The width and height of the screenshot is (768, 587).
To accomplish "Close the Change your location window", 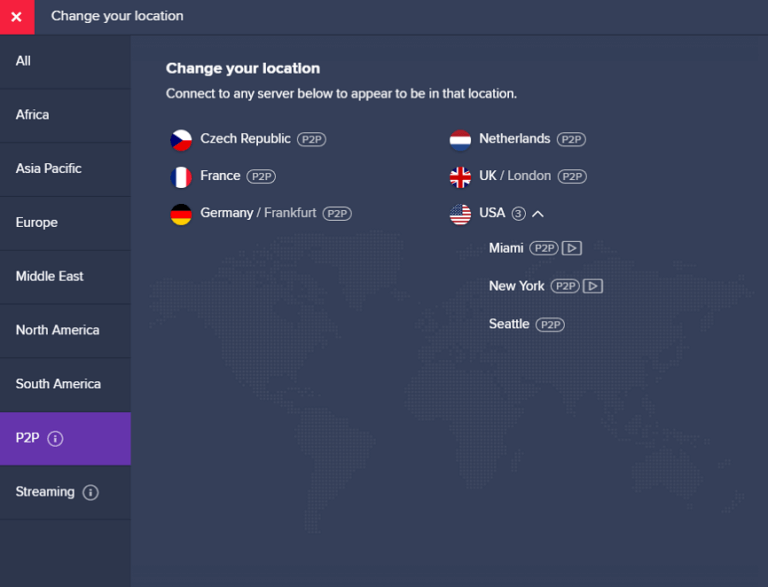I will click(16, 17).
